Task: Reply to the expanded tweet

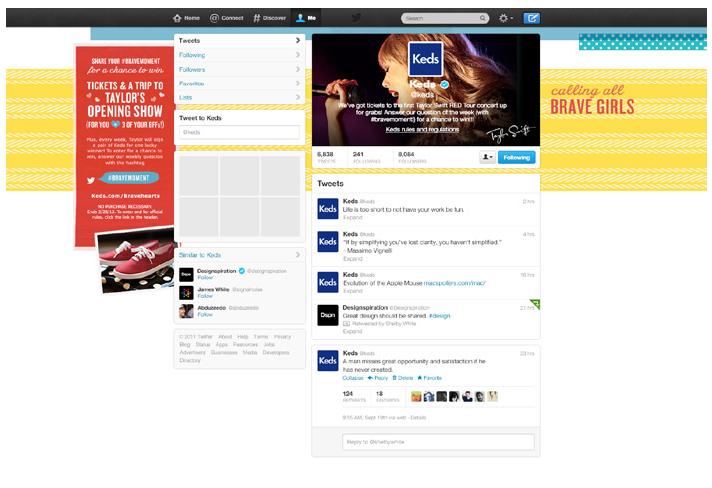Action: click(x=378, y=378)
